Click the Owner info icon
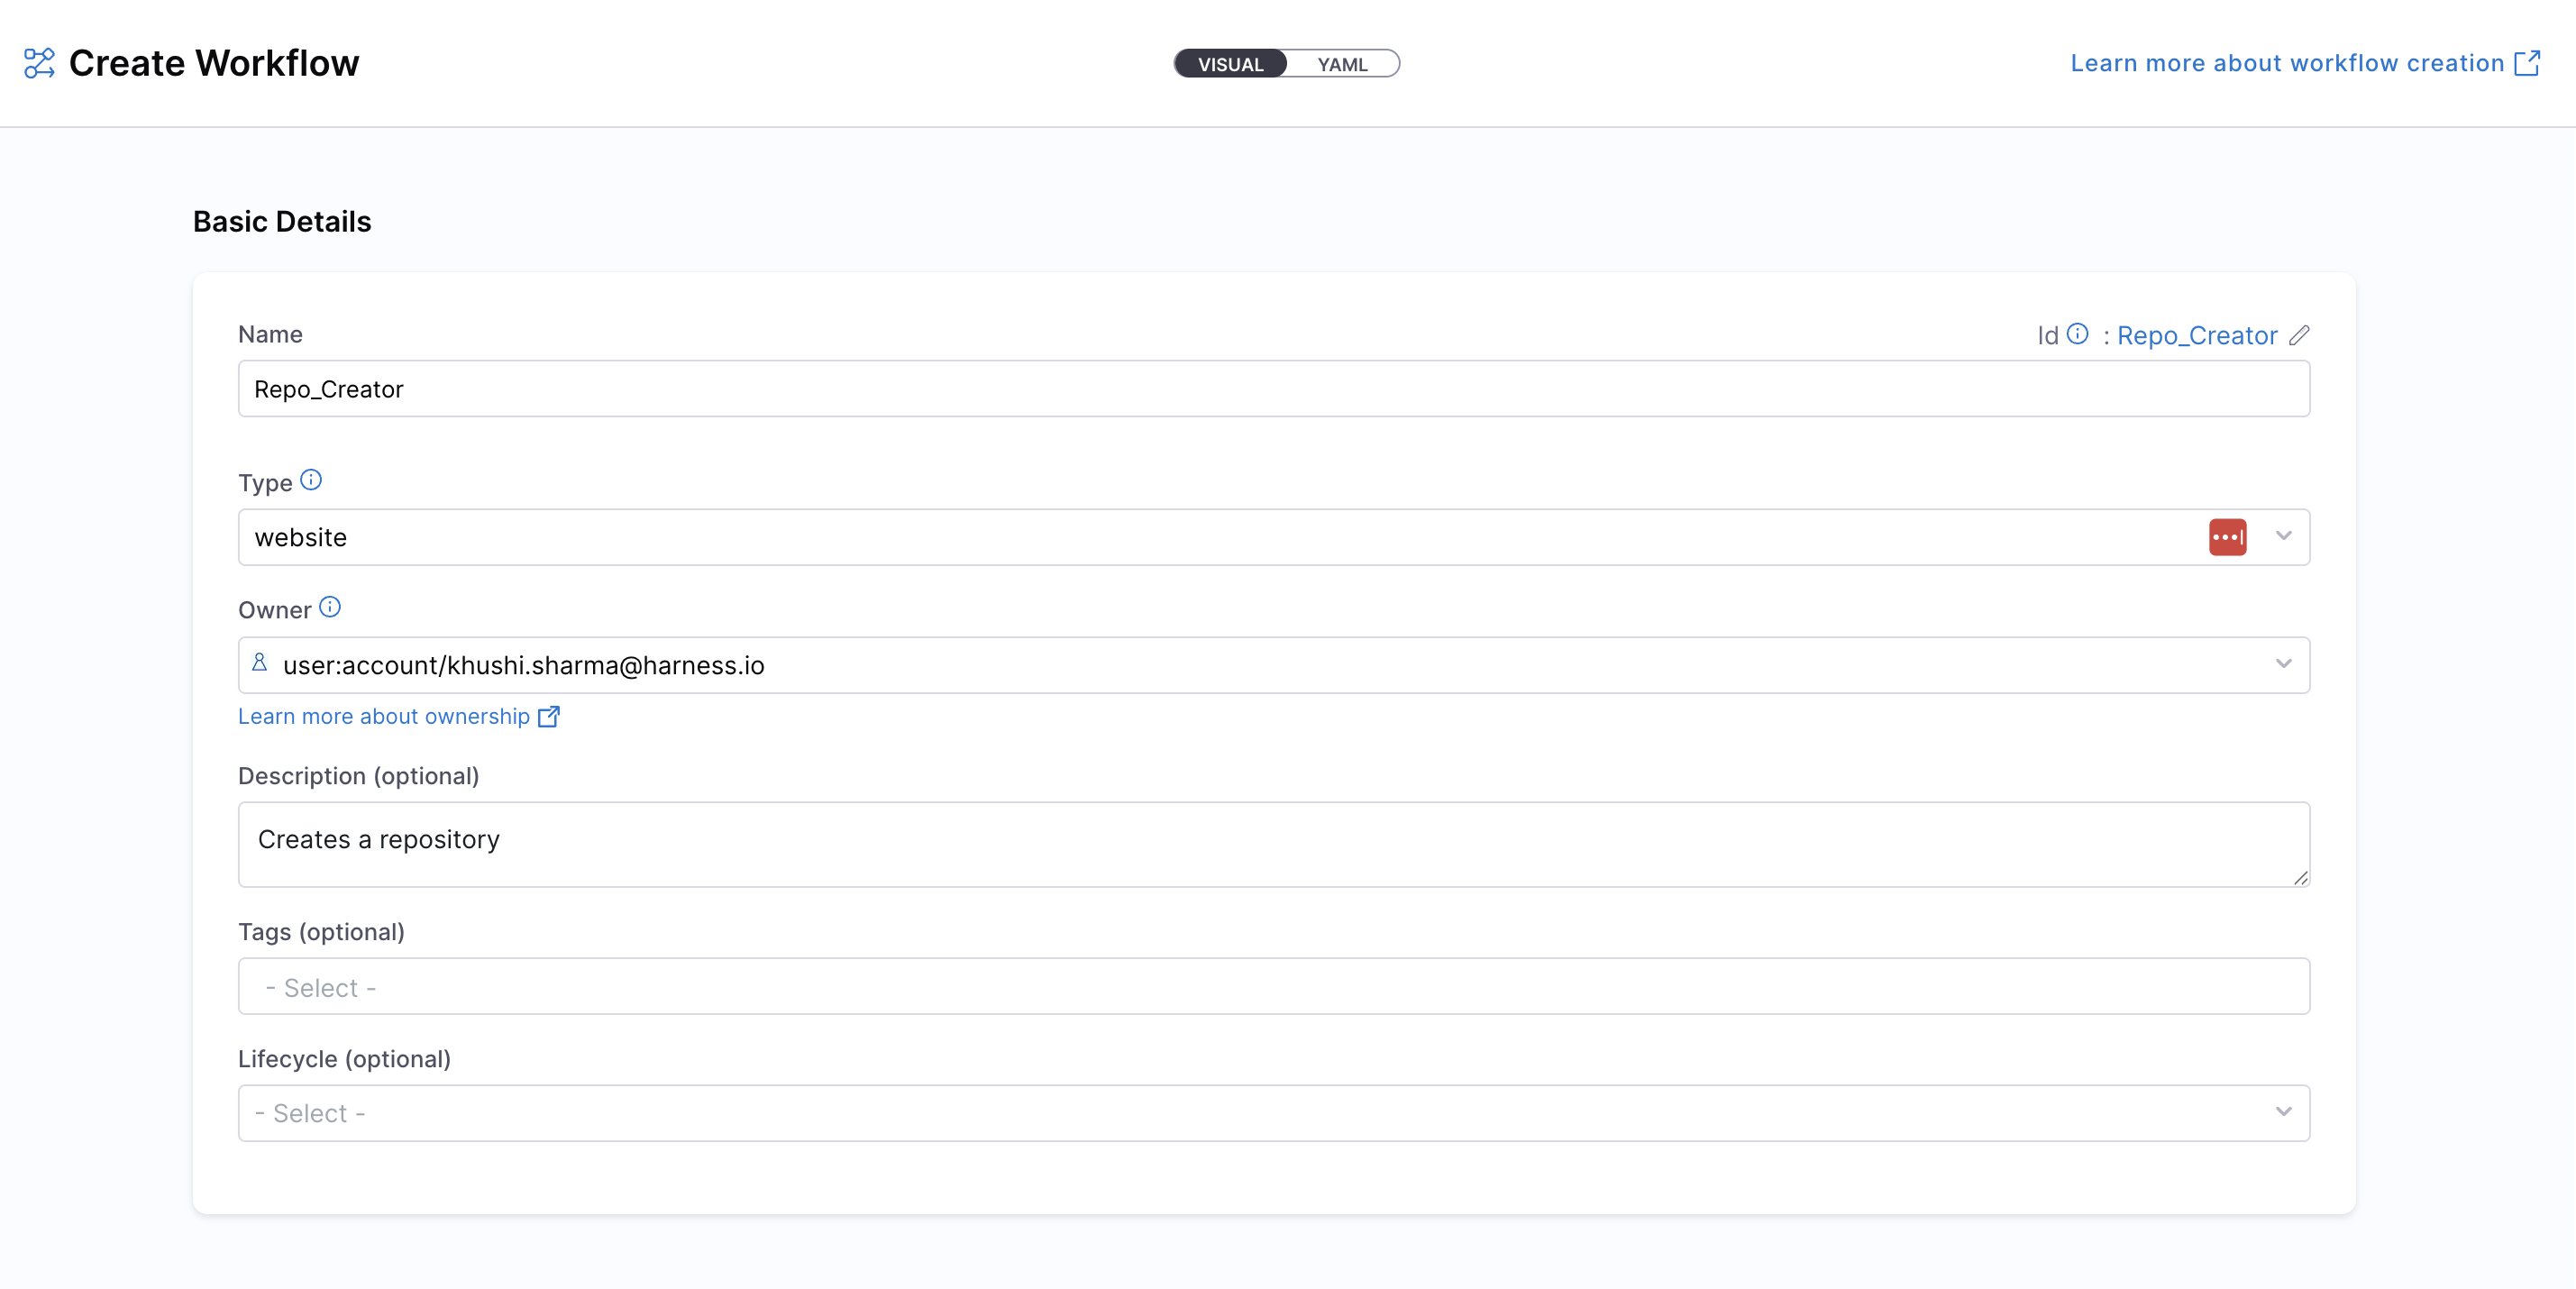The height and width of the screenshot is (1289, 2576). 330,607
